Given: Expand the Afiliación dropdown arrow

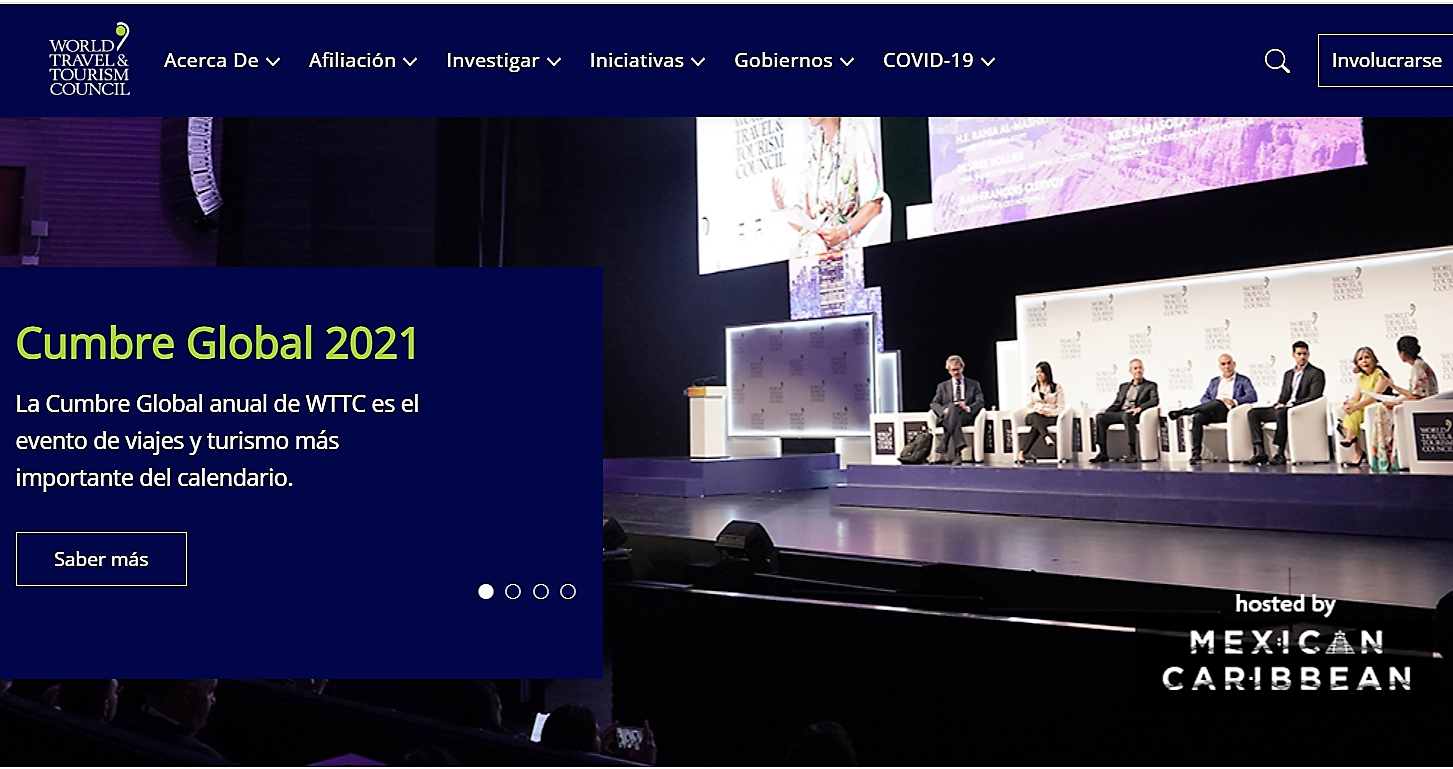Looking at the screenshot, I should click(410, 62).
